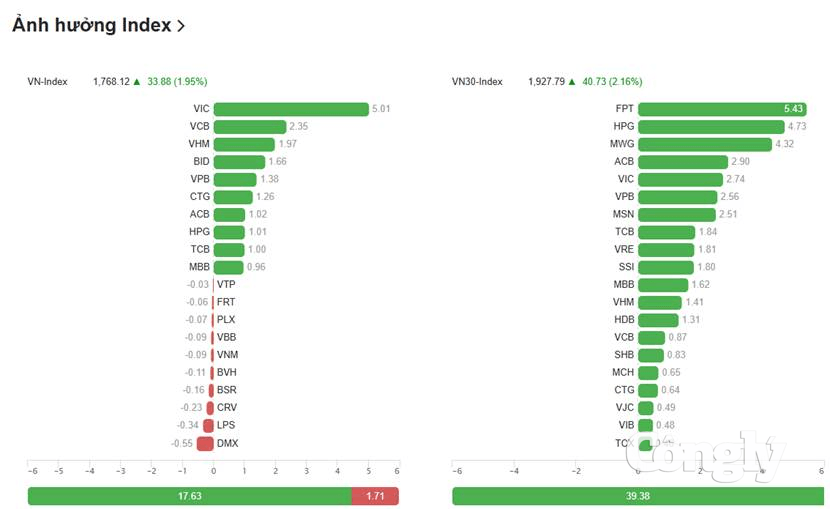
Task: Click the green 17.63 summary bar segment
Action: point(190,496)
